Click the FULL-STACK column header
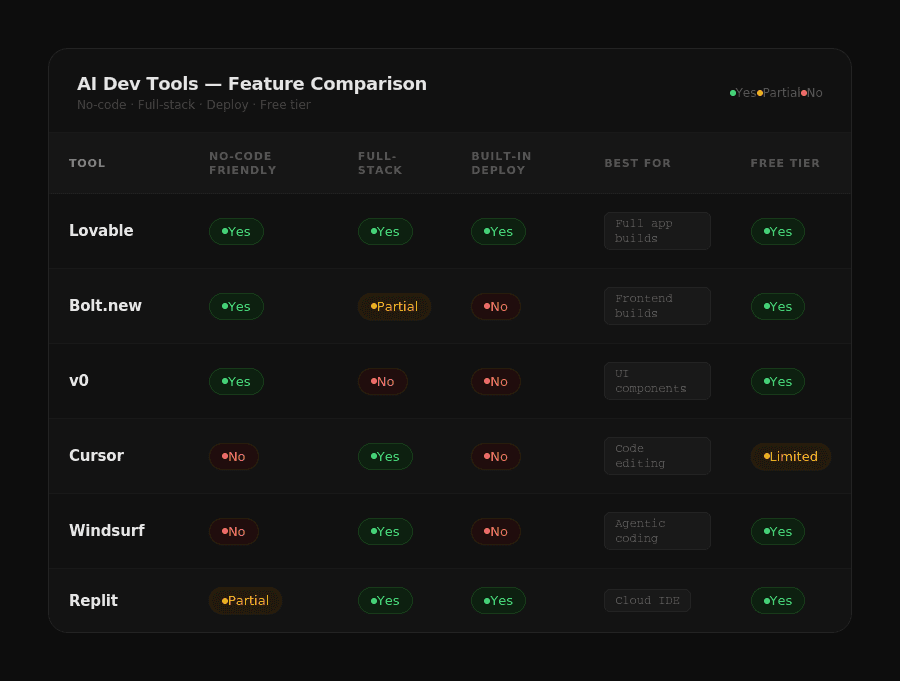This screenshot has height=681, width=900. pyautogui.click(x=380, y=163)
